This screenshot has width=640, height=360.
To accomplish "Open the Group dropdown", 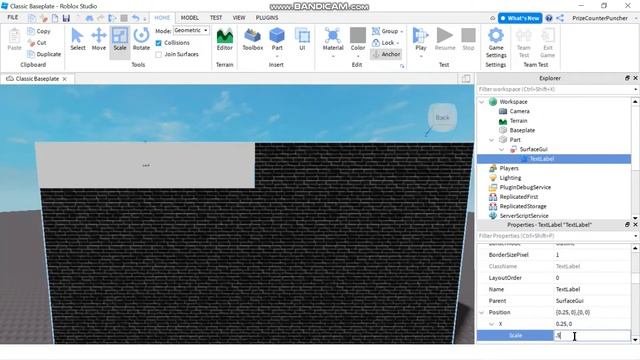I will pyautogui.click(x=387, y=31).
